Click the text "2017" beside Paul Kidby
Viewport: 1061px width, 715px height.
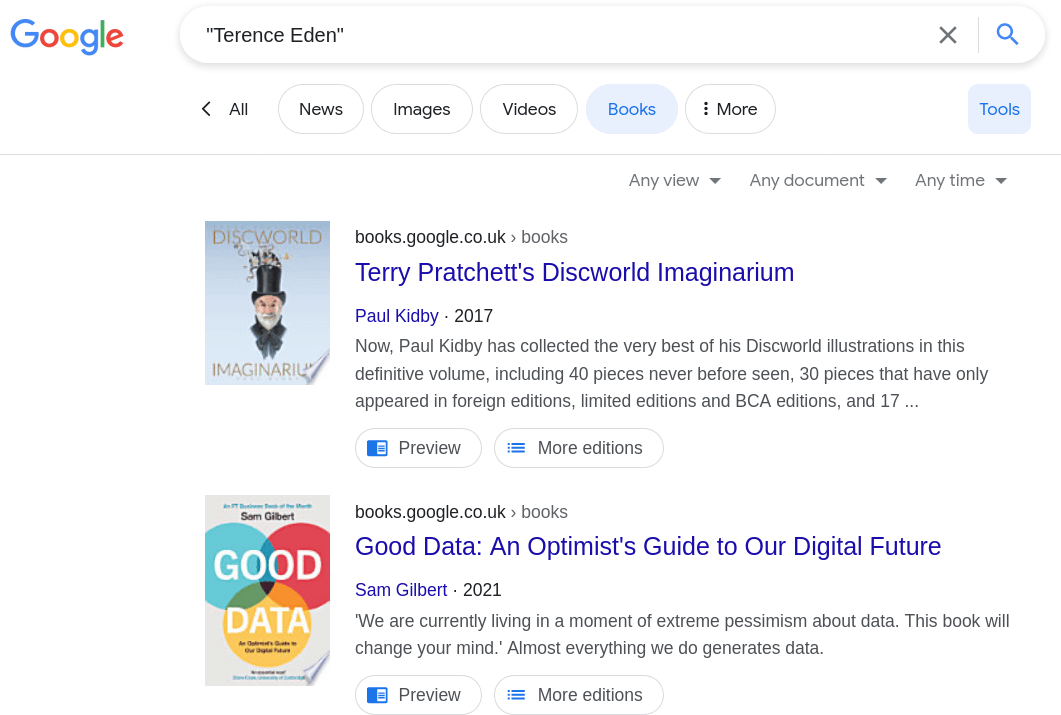(x=473, y=316)
